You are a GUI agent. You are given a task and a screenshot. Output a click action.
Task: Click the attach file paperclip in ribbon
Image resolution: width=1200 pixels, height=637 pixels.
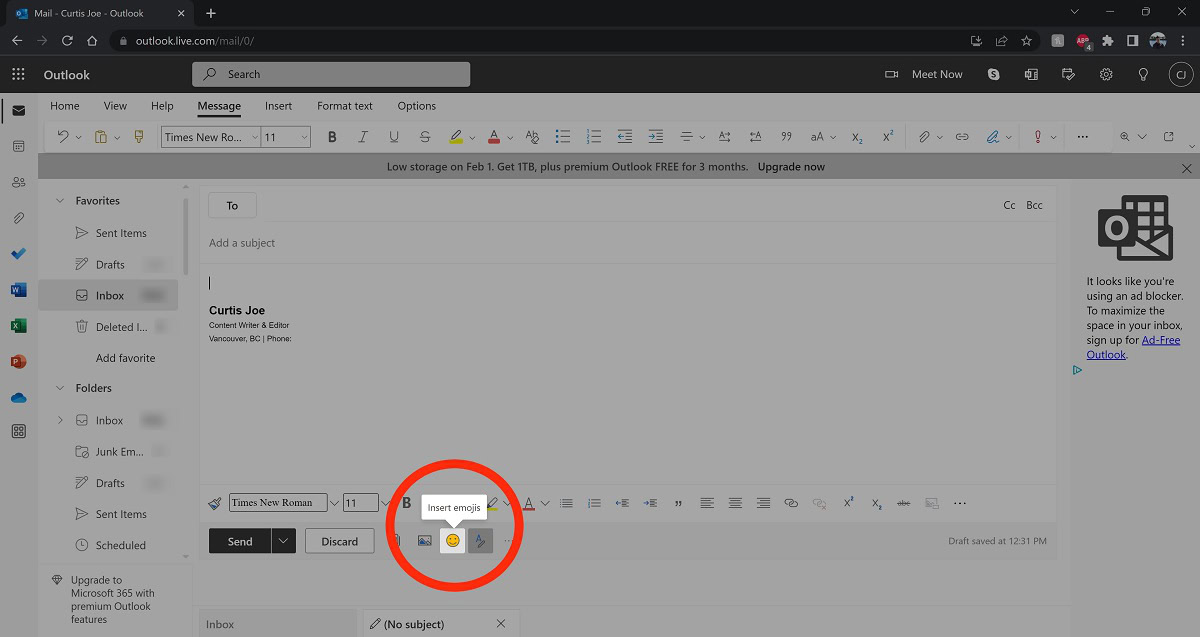click(x=925, y=137)
